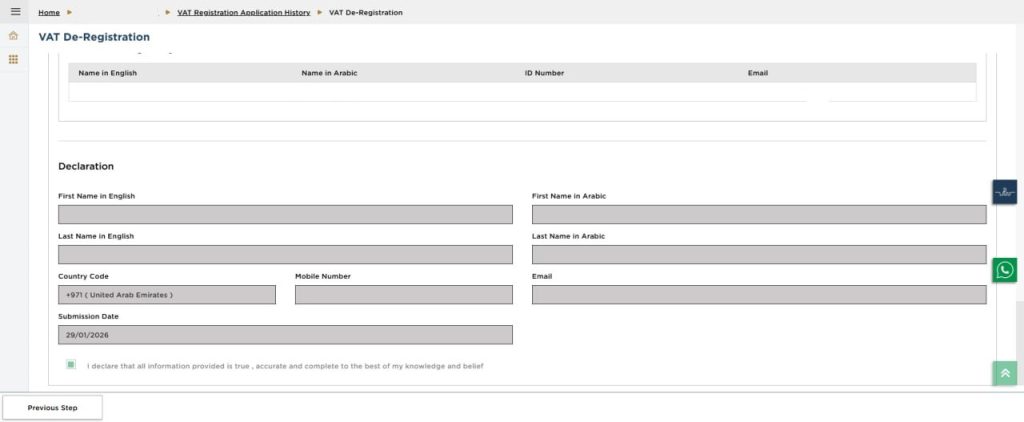Click the home icon in sidebar

click(x=13, y=36)
